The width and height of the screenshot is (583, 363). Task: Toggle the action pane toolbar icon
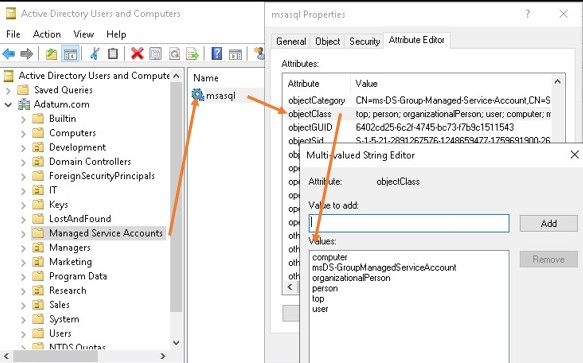coord(235,54)
